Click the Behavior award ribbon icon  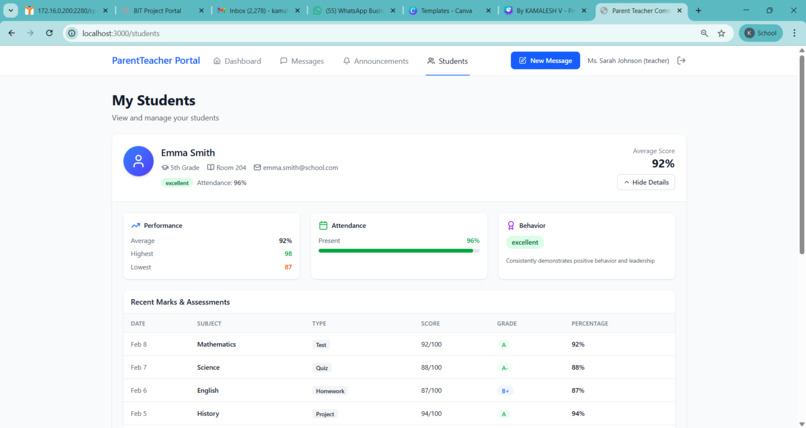pyautogui.click(x=510, y=226)
